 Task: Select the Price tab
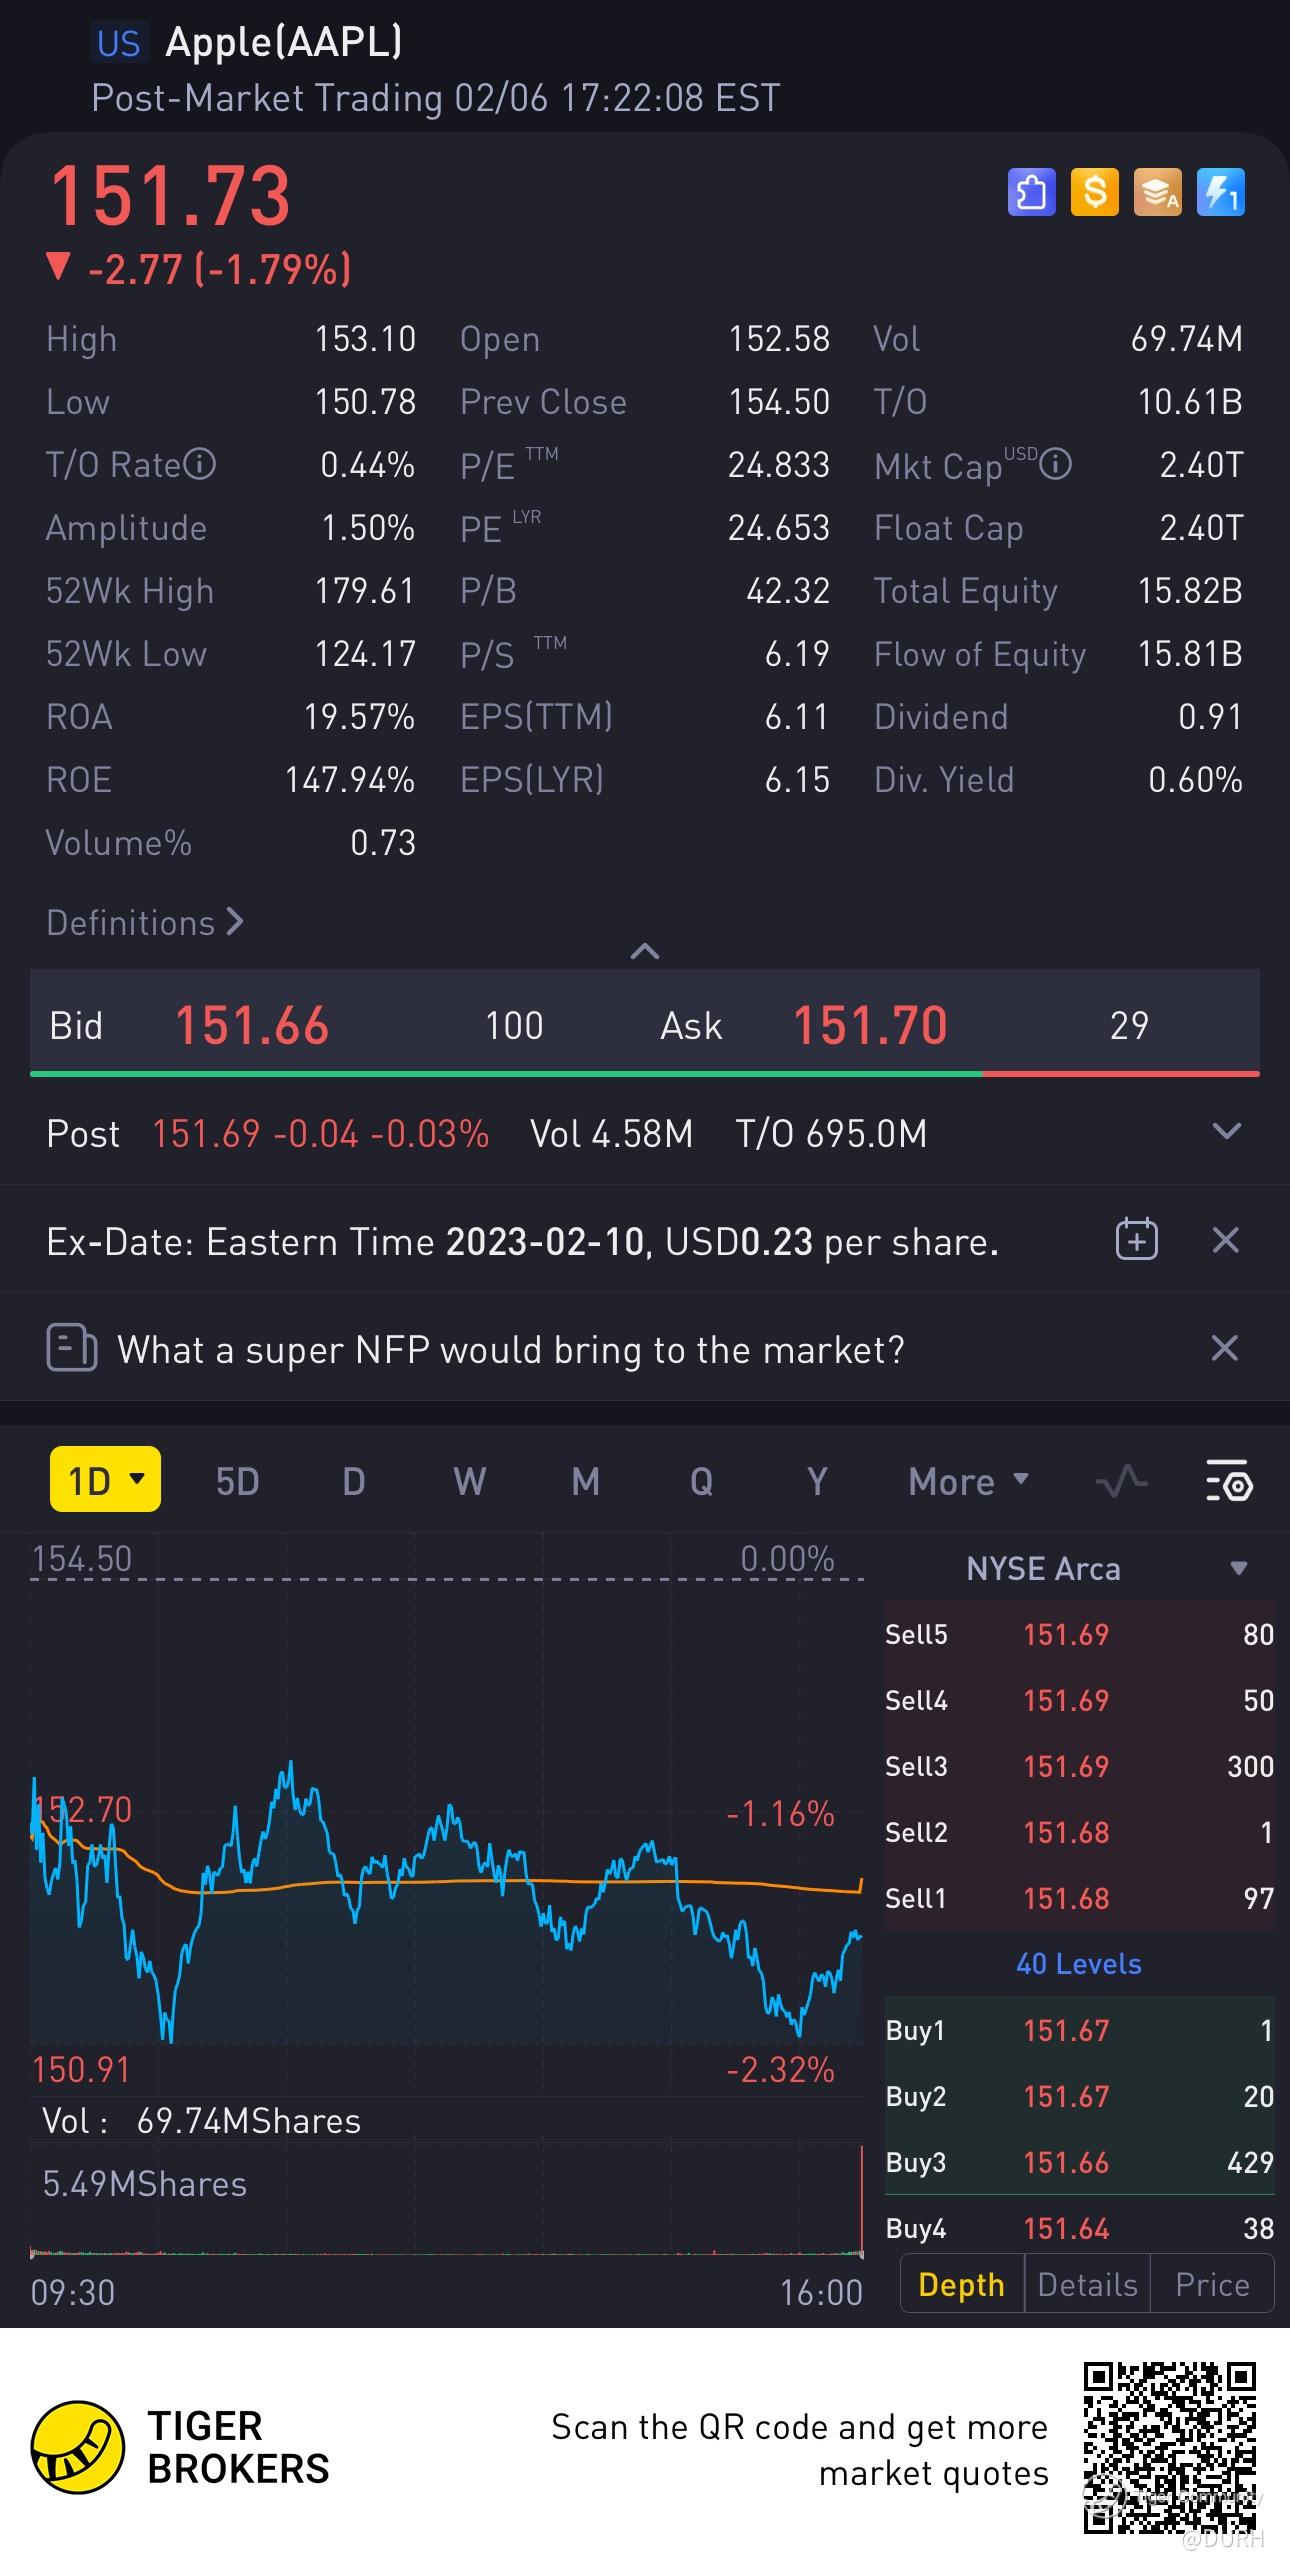pyautogui.click(x=1212, y=2284)
